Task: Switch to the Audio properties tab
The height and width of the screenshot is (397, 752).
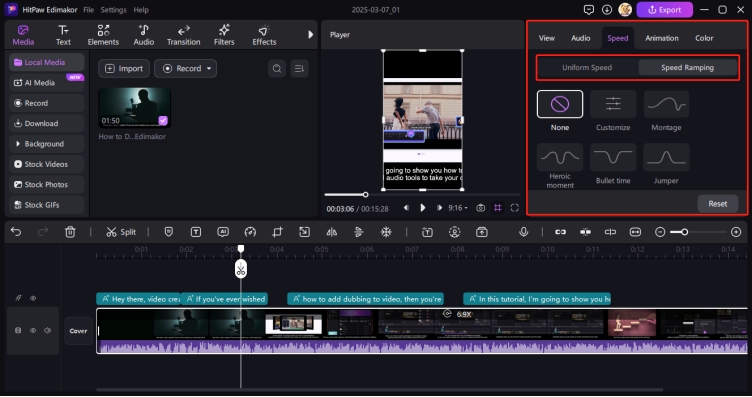Action: click(x=580, y=38)
